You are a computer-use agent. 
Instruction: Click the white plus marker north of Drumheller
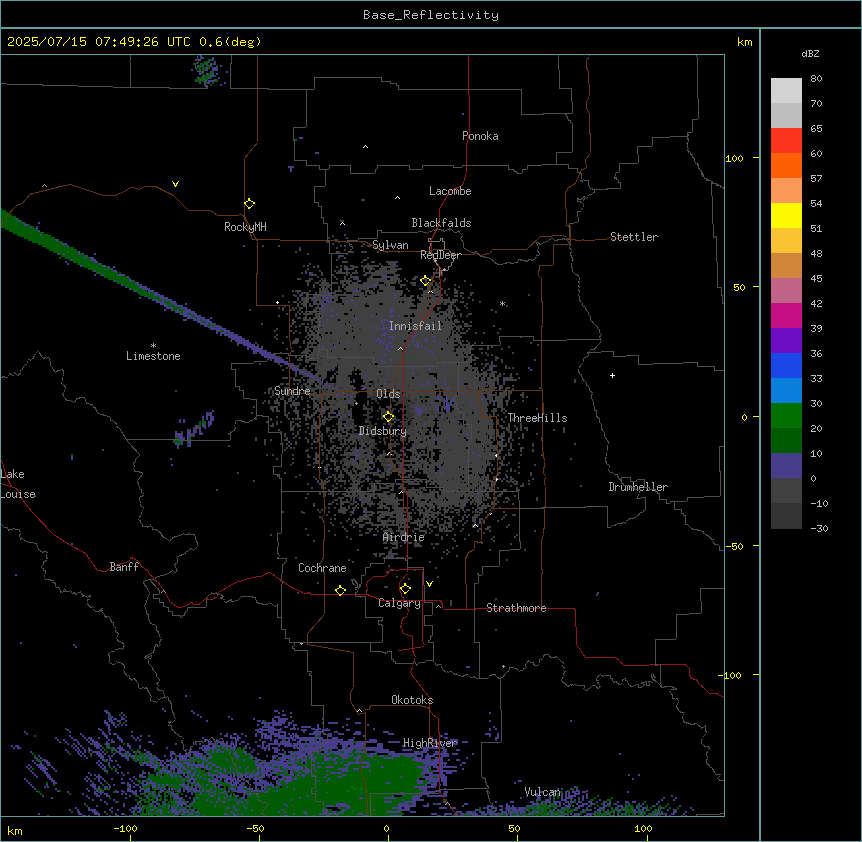point(612,375)
